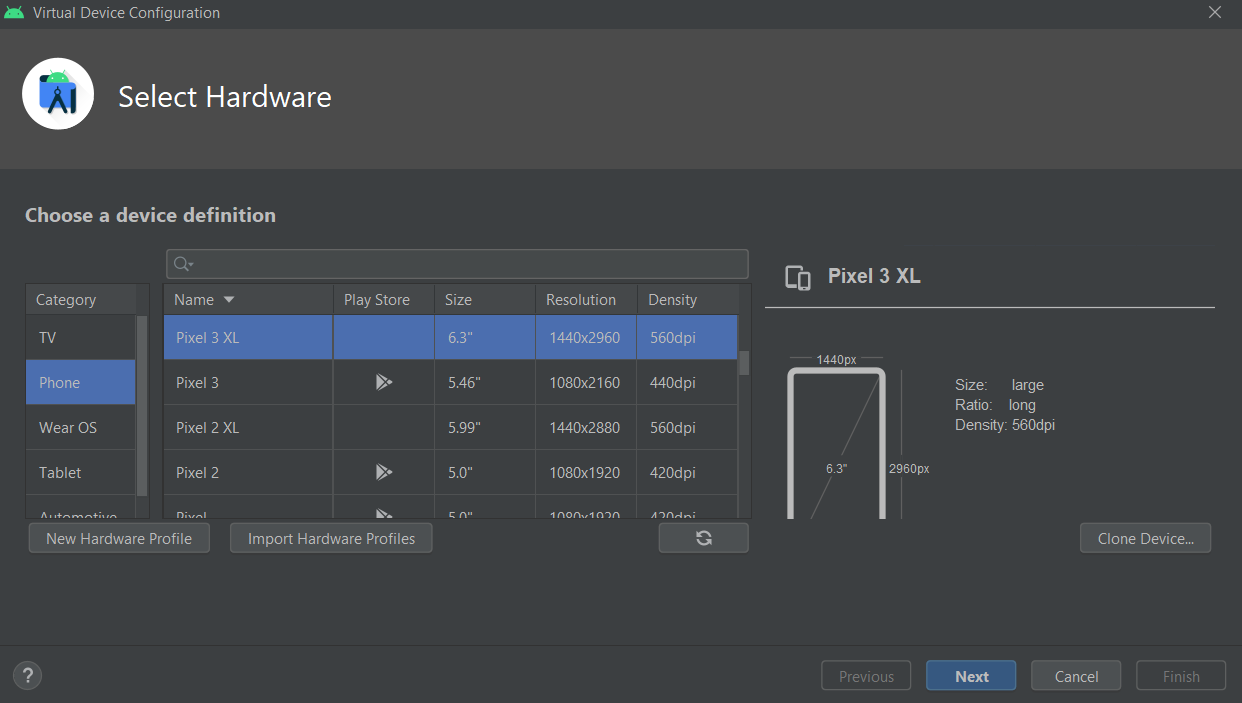Click the Play Store icon in Pixel 2 row
Viewport: 1242px width, 703px height.
383,472
